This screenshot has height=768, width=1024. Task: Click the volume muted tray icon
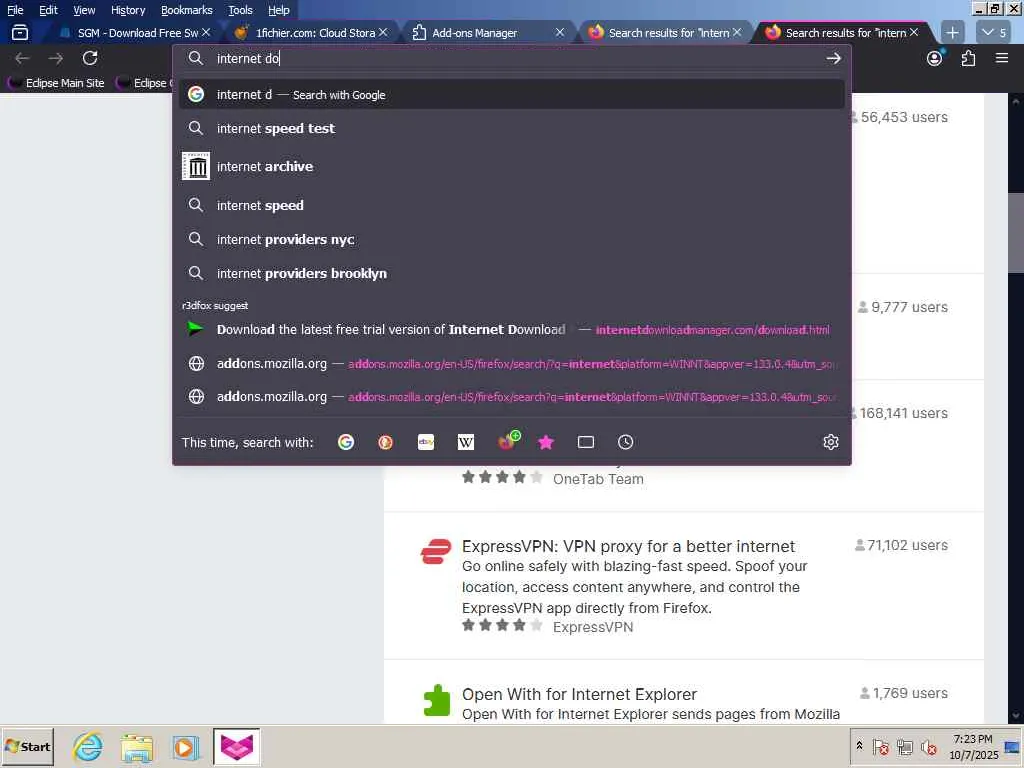(x=929, y=747)
